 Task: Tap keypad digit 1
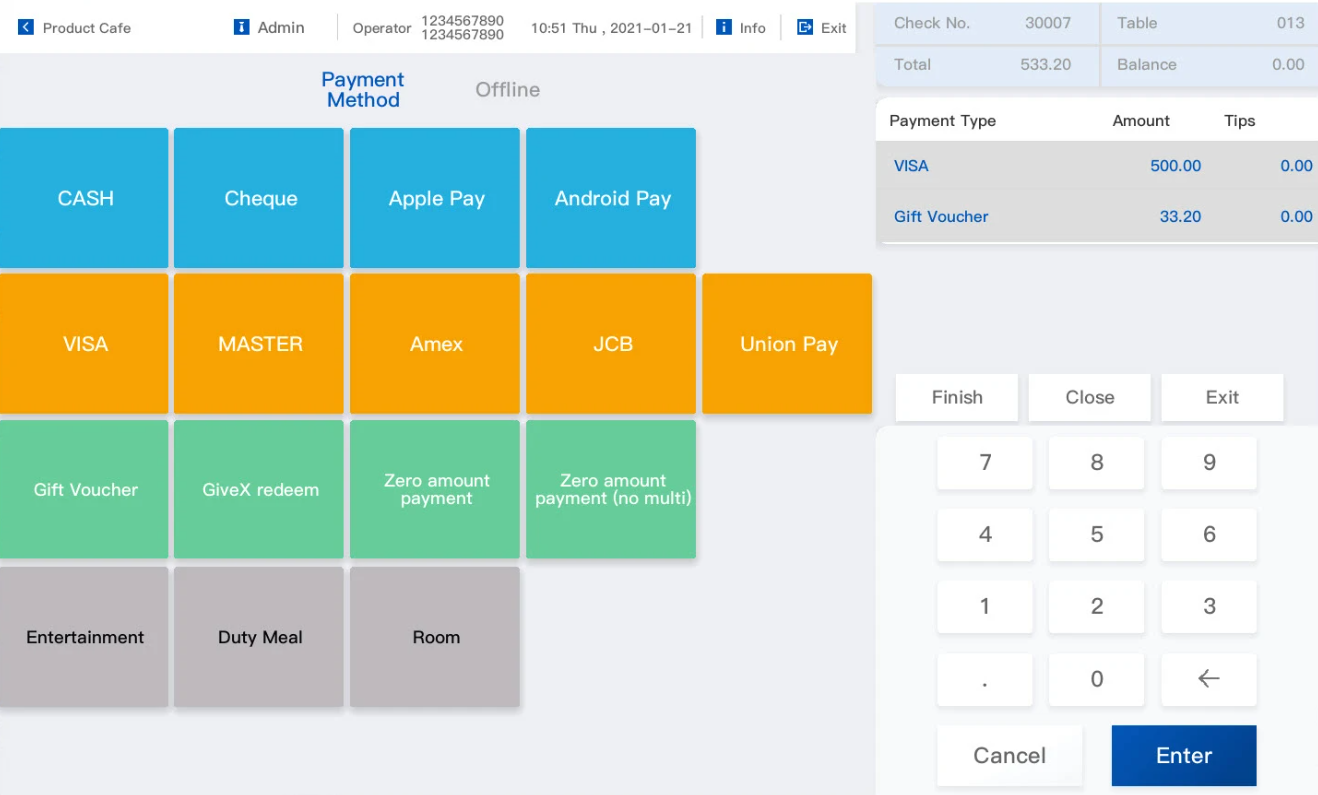point(985,607)
